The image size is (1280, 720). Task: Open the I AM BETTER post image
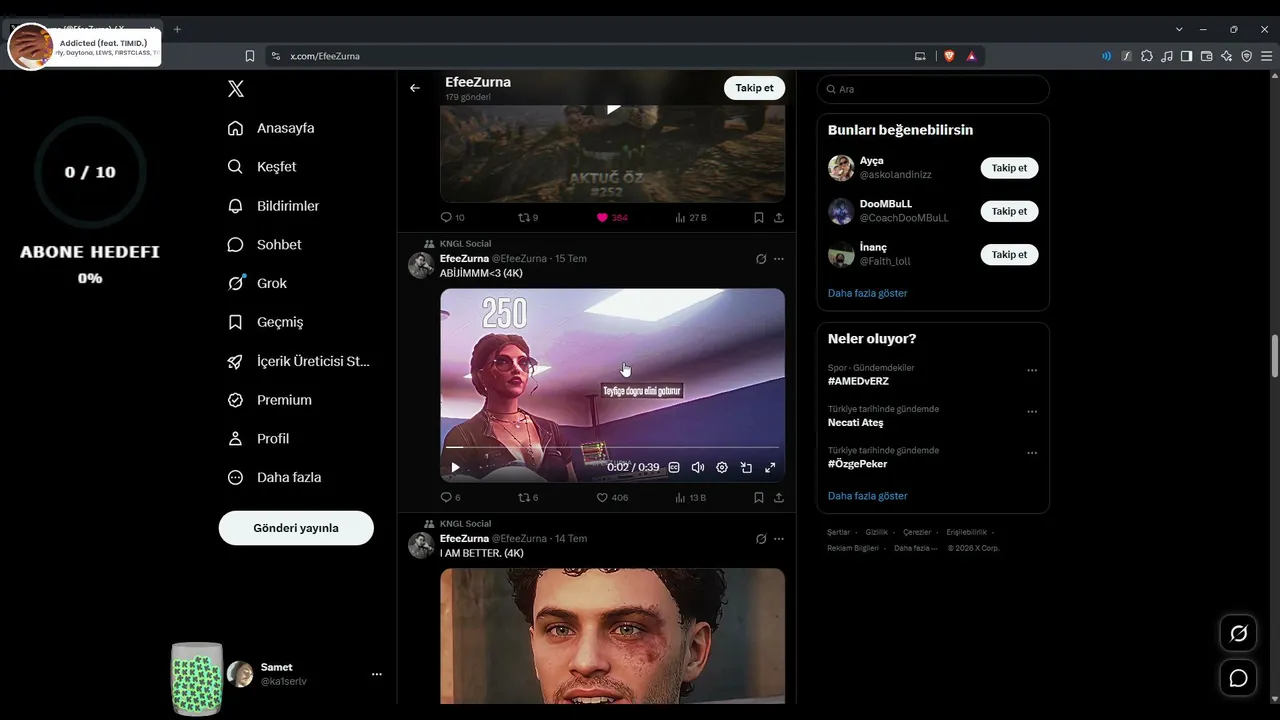click(x=612, y=636)
